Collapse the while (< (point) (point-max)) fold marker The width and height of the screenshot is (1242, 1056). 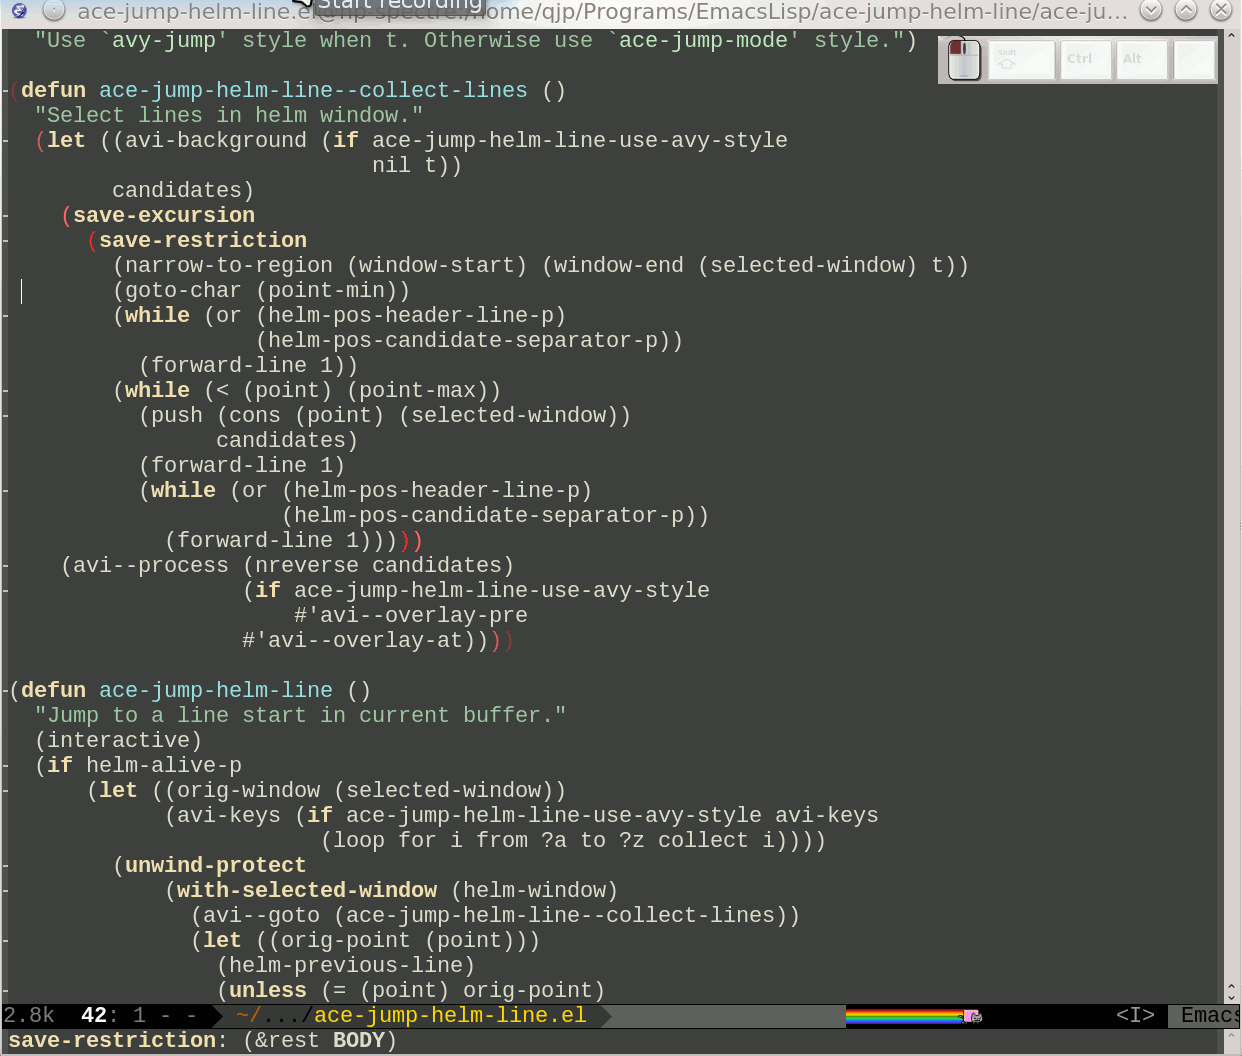tap(6, 391)
